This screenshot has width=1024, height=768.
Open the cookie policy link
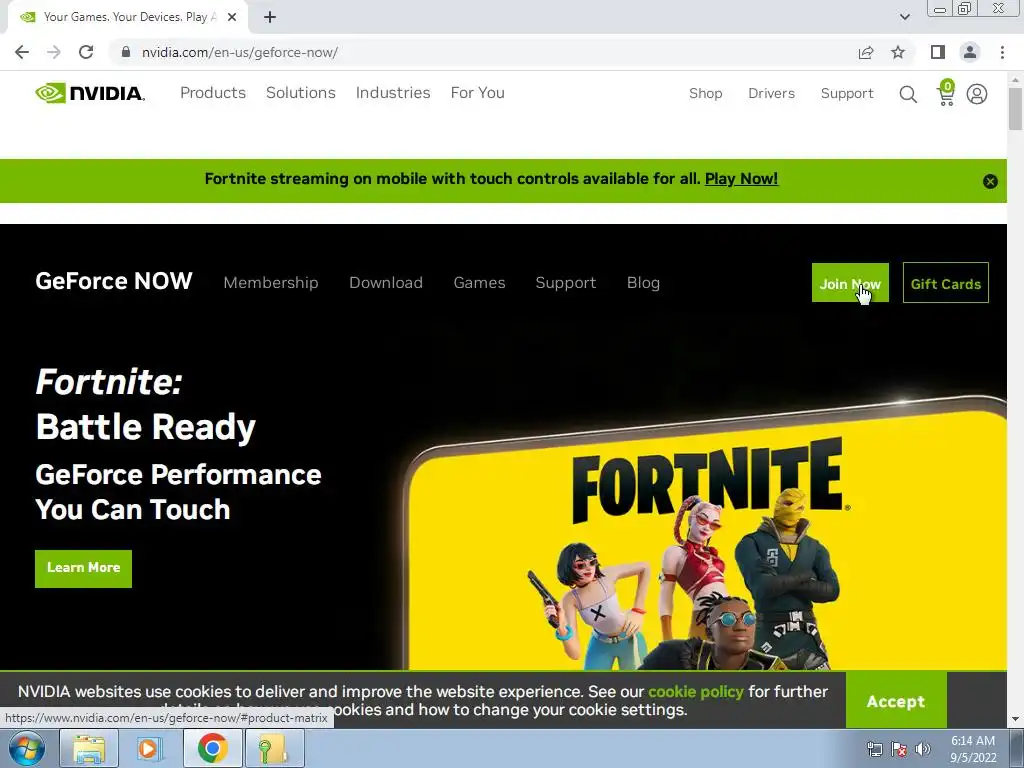tap(696, 692)
